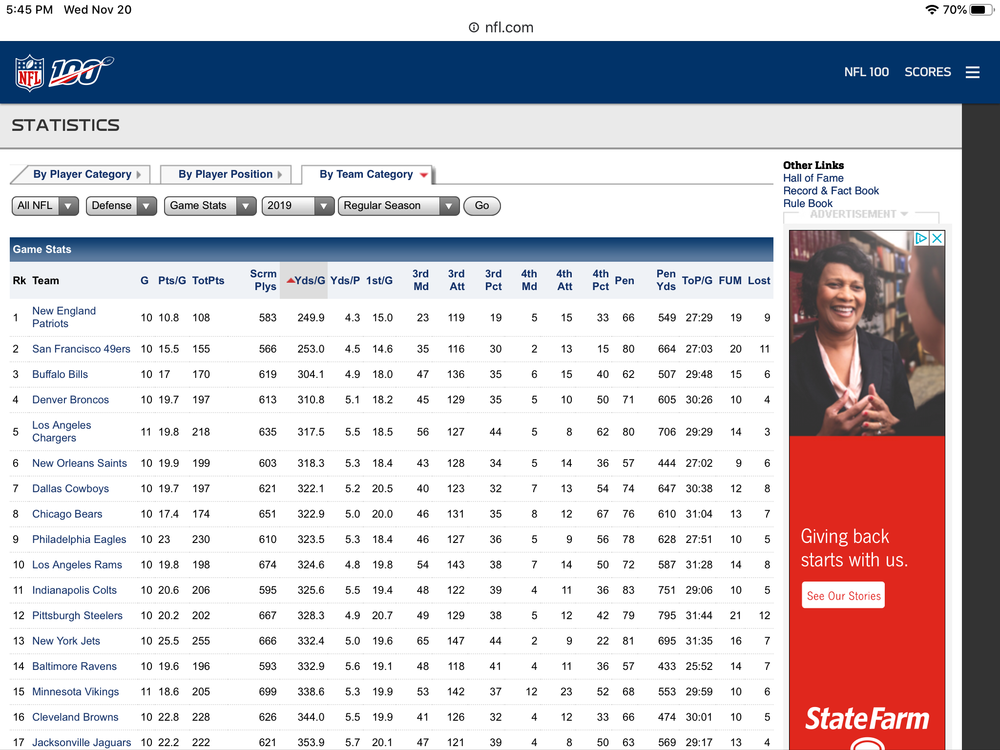Open the New Orleans Saints team link

pyautogui.click(x=79, y=463)
